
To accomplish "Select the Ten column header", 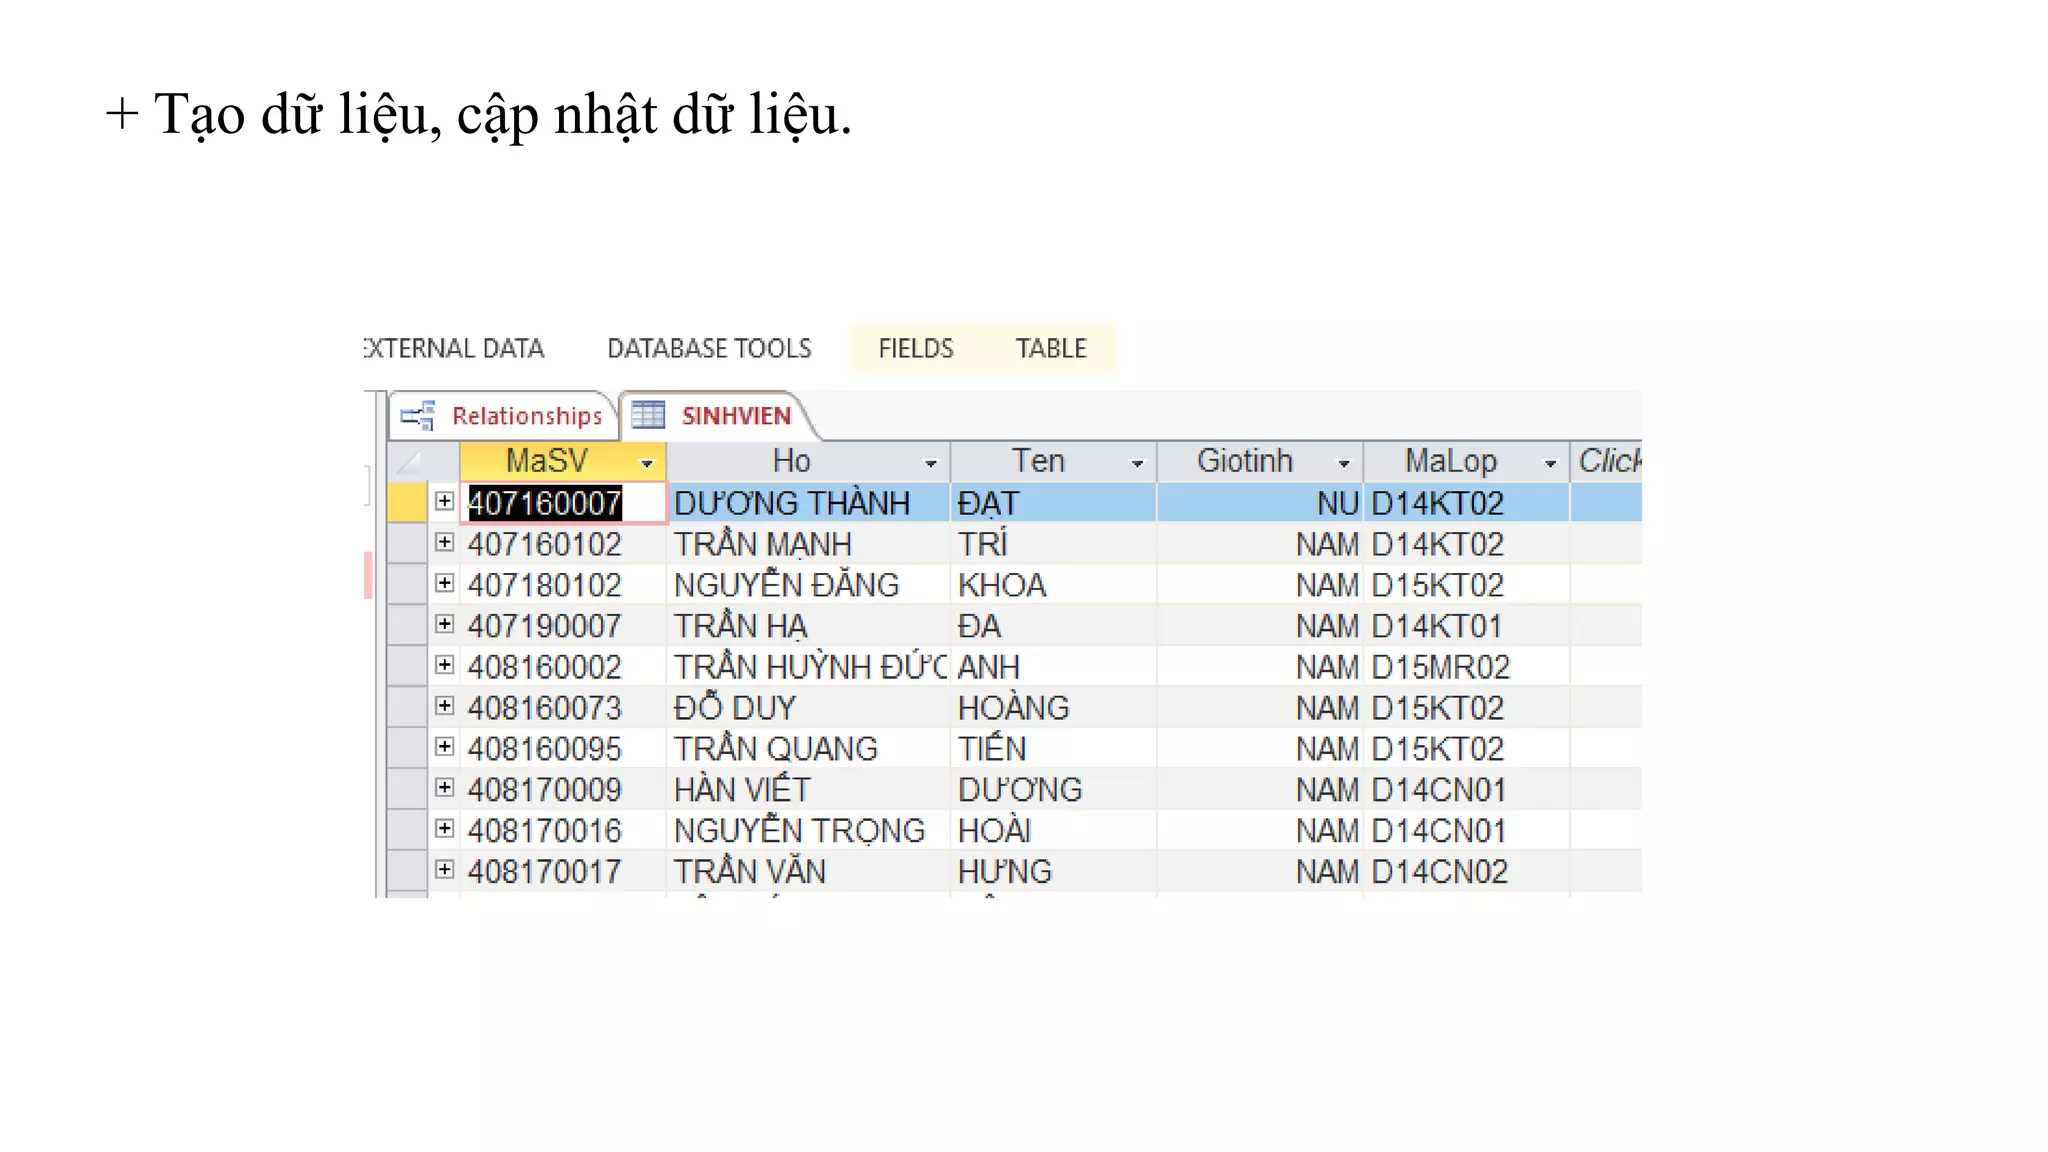I will (x=1038, y=461).
